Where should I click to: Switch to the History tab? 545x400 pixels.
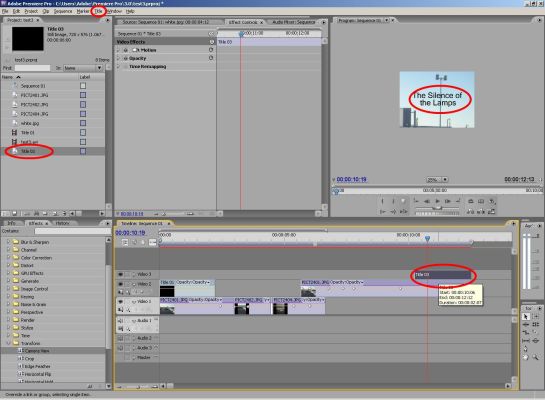pos(63,223)
